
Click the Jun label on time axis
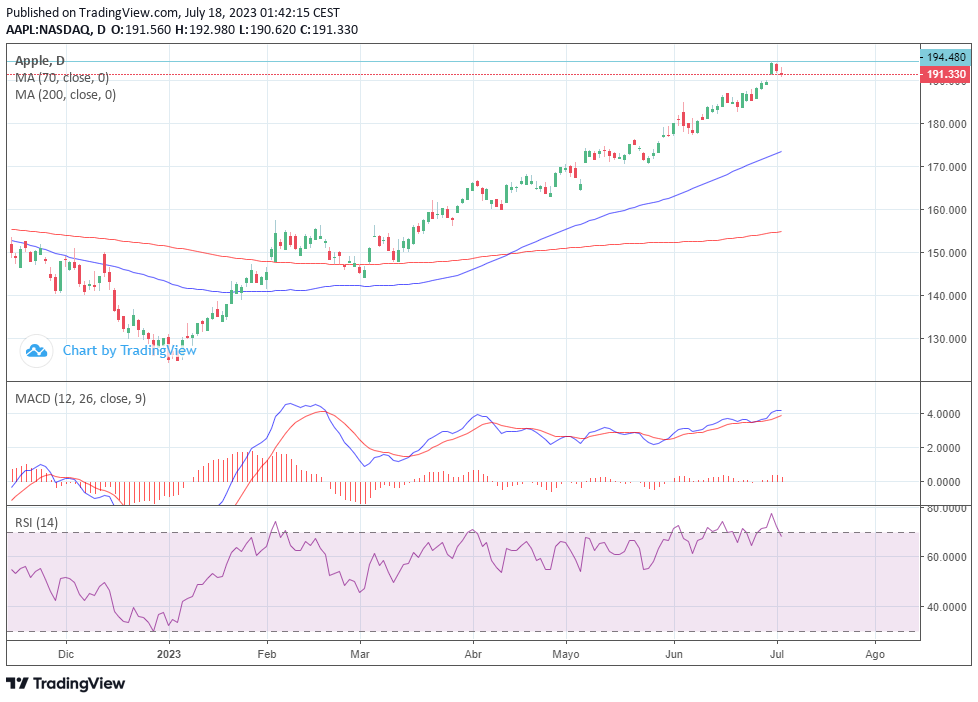pyautogui.click(x=674, y=654)
